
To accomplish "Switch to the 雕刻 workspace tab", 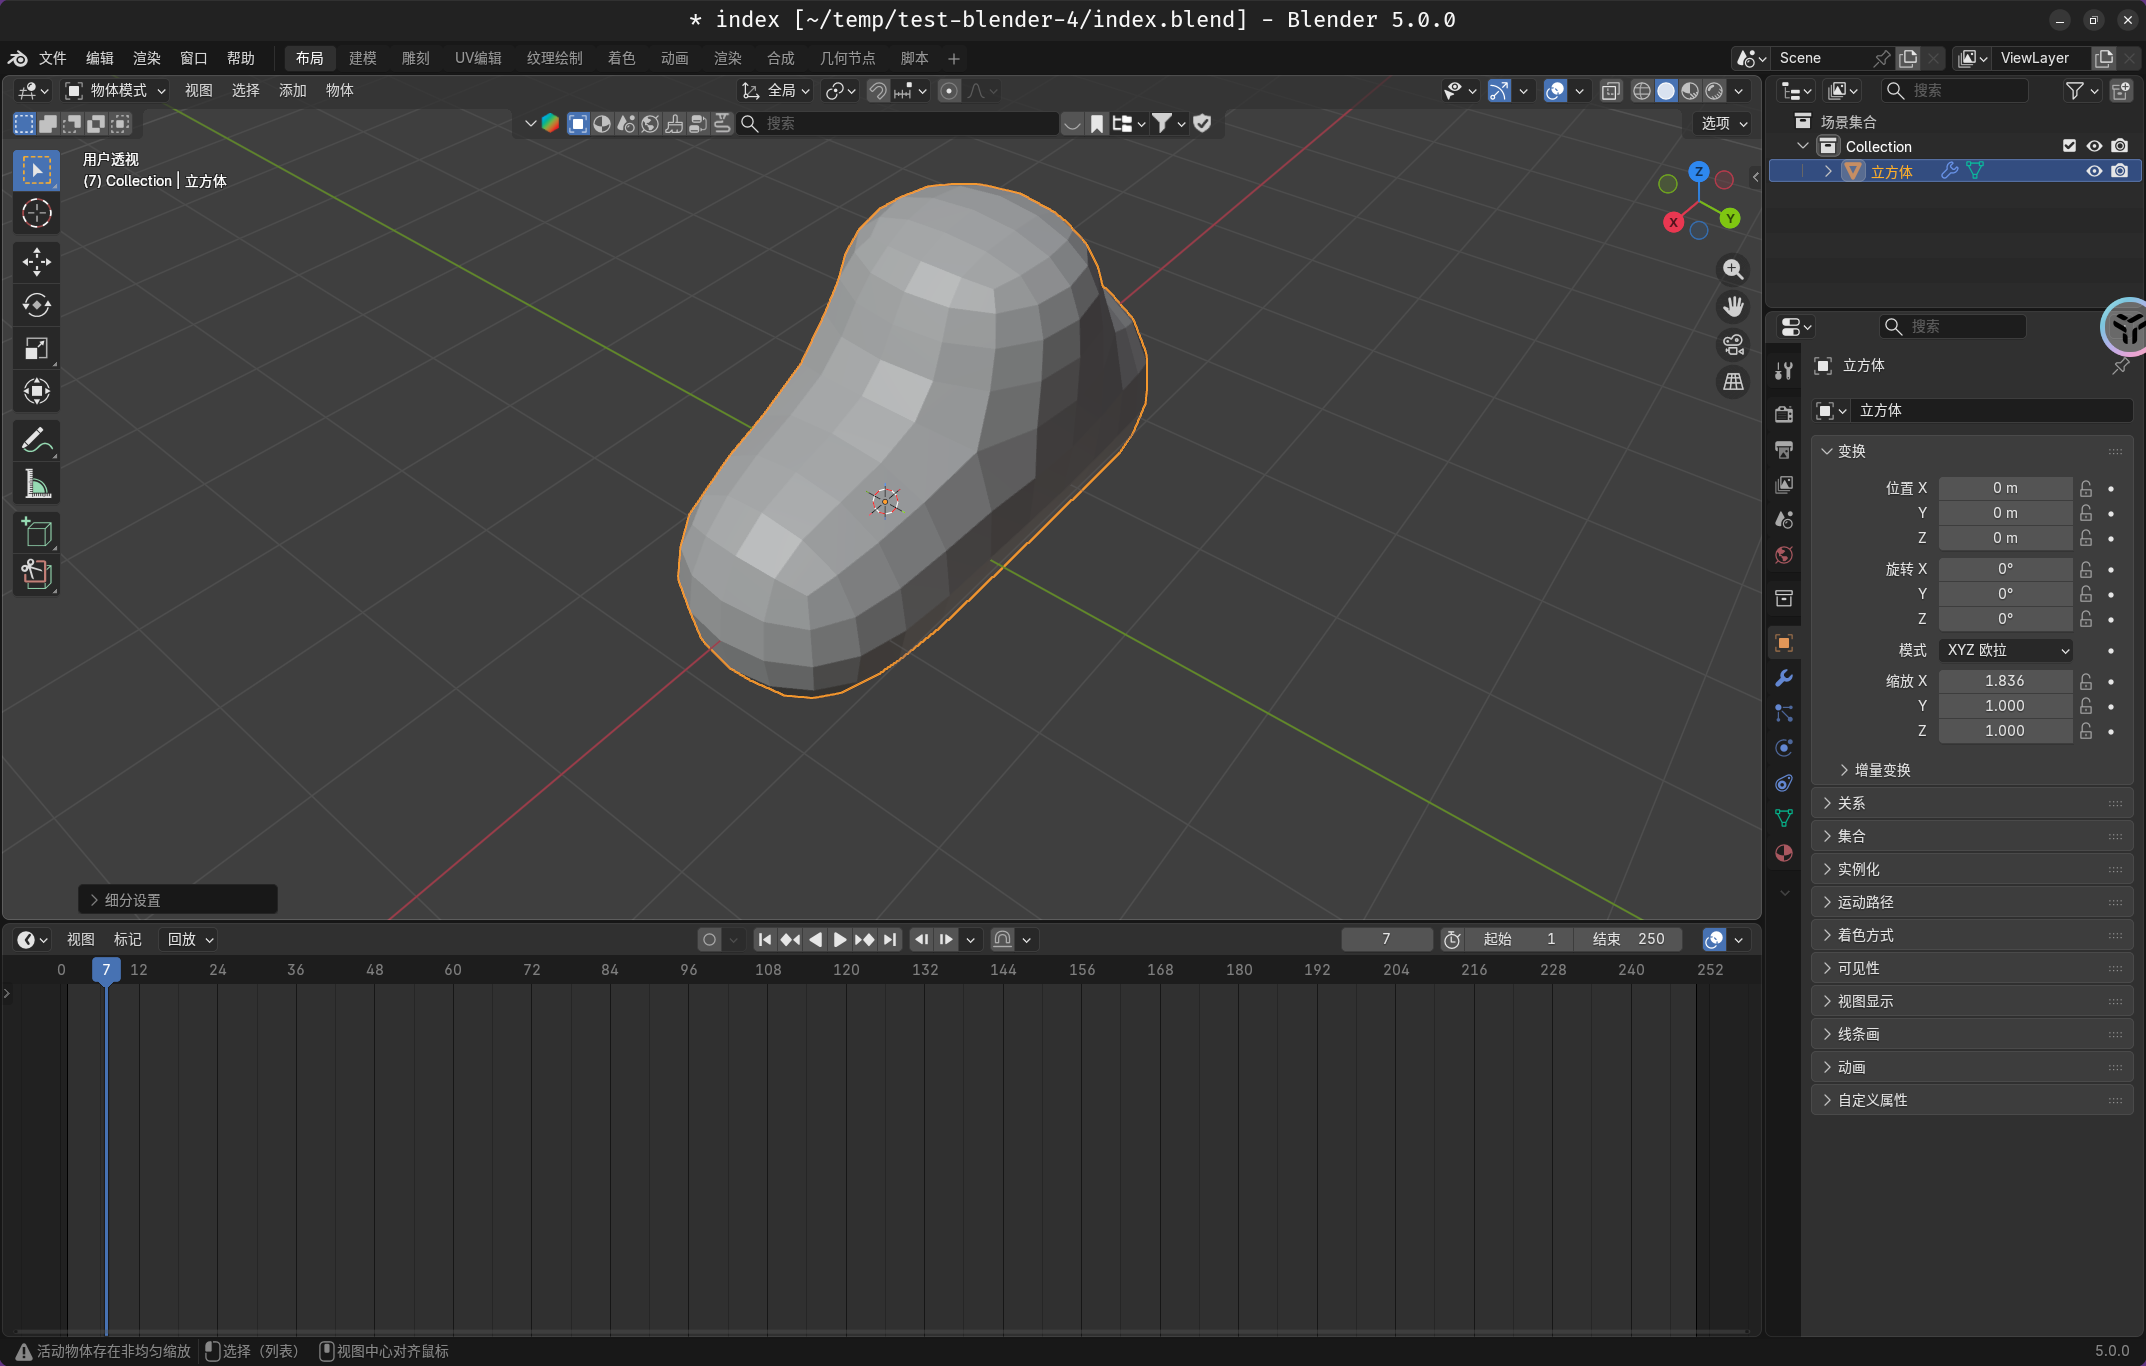I will 415,58.
